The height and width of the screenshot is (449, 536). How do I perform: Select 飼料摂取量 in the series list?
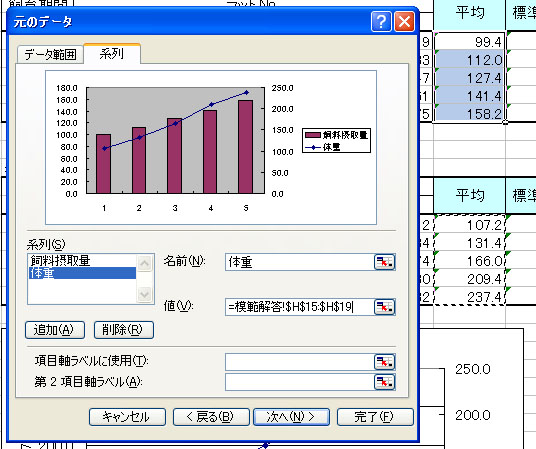(x=81, y=261)
